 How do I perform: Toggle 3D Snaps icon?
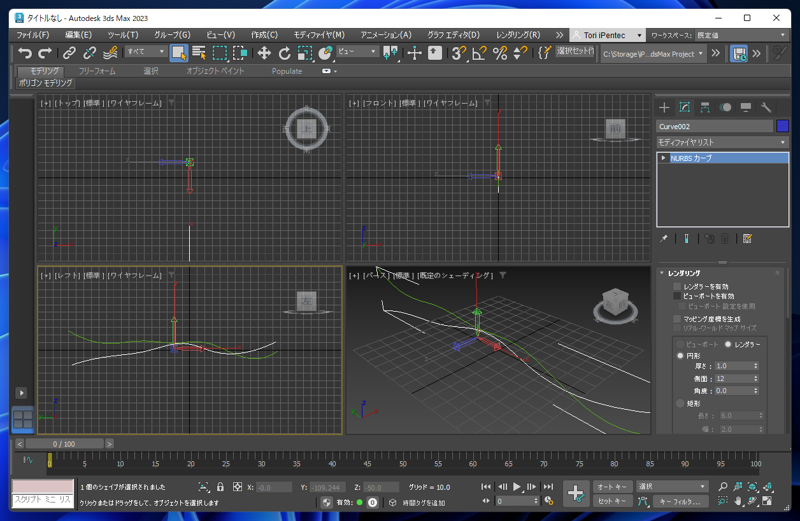[x=459, y=53]
